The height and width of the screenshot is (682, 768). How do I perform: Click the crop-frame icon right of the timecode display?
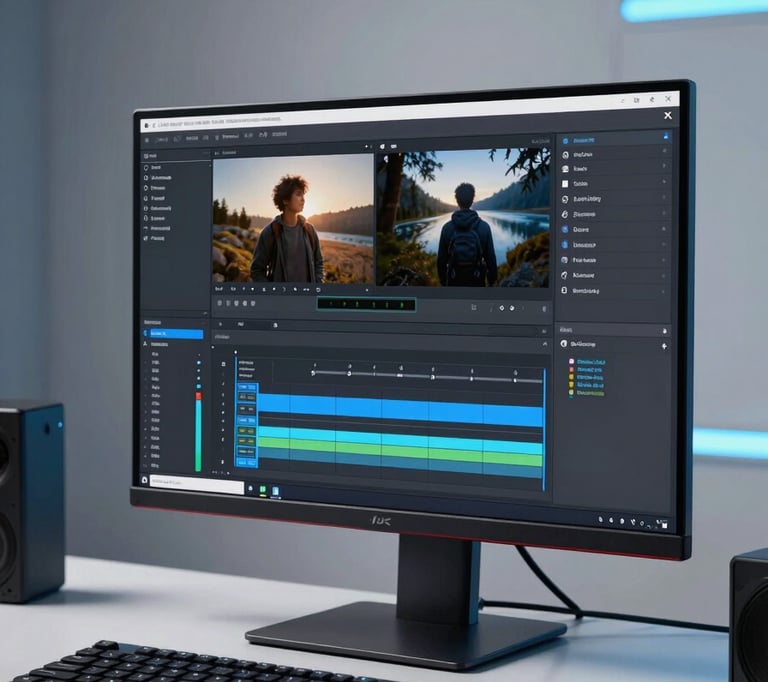(x=474, y=307)
